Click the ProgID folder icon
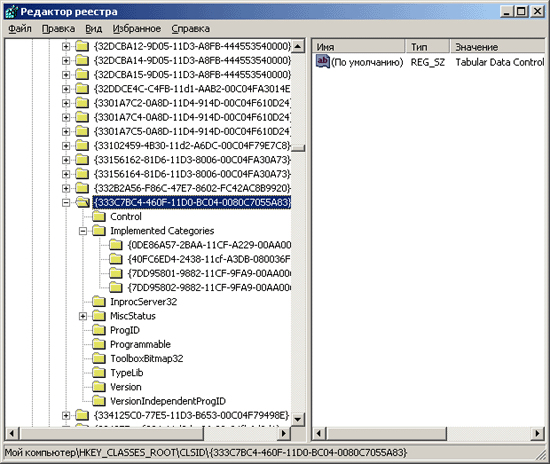This screenshot has height=464, width=550. tap(99, 330)
